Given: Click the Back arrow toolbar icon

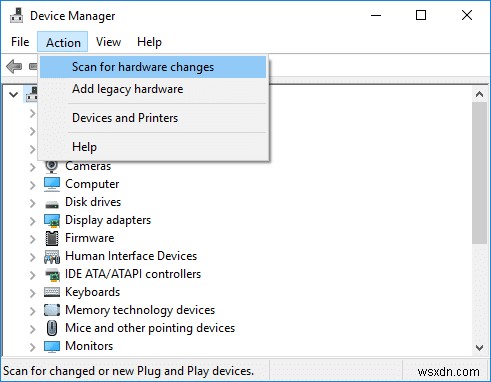Looking at the screenshot, I should 14,66.
